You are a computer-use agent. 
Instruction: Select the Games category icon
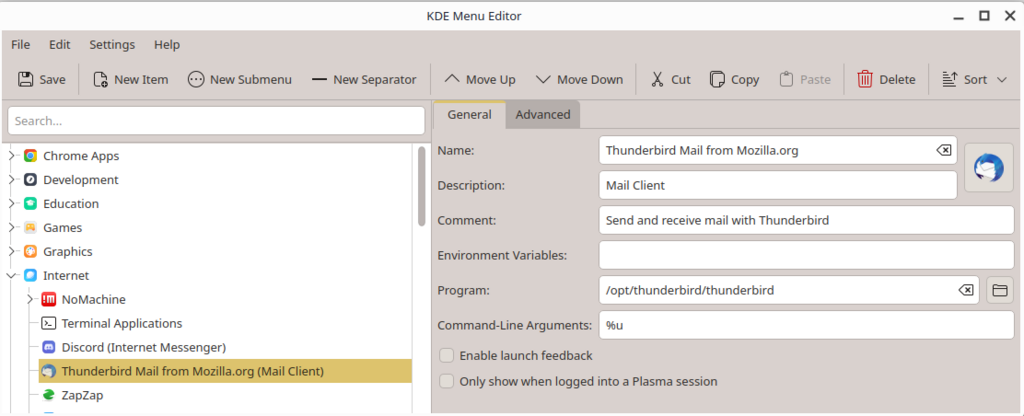(x=30, y=228)
